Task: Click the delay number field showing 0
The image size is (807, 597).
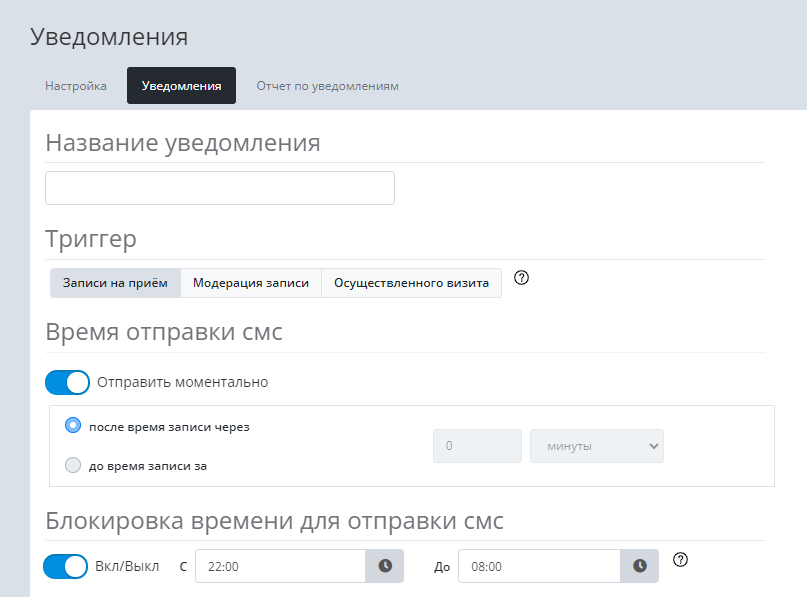Action: tap(477, 446)
